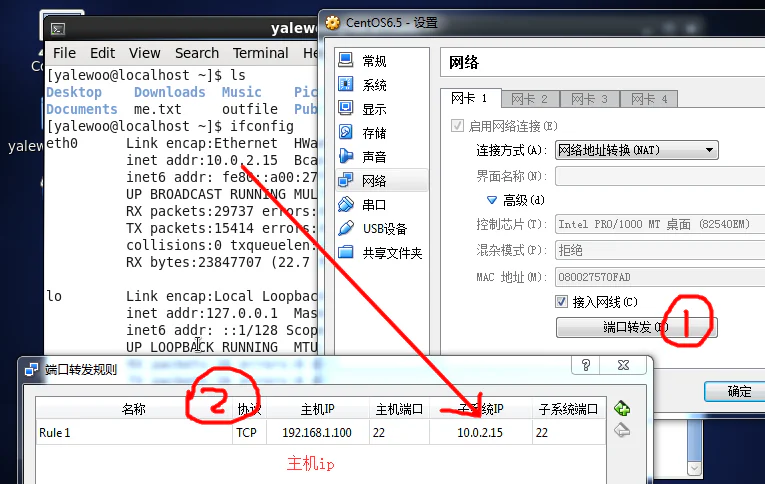Viewport: 765px width, 484px height.
Task: Click the Desktop folder name in terminal
Action: pyautogui.click(x=74, y=92)
